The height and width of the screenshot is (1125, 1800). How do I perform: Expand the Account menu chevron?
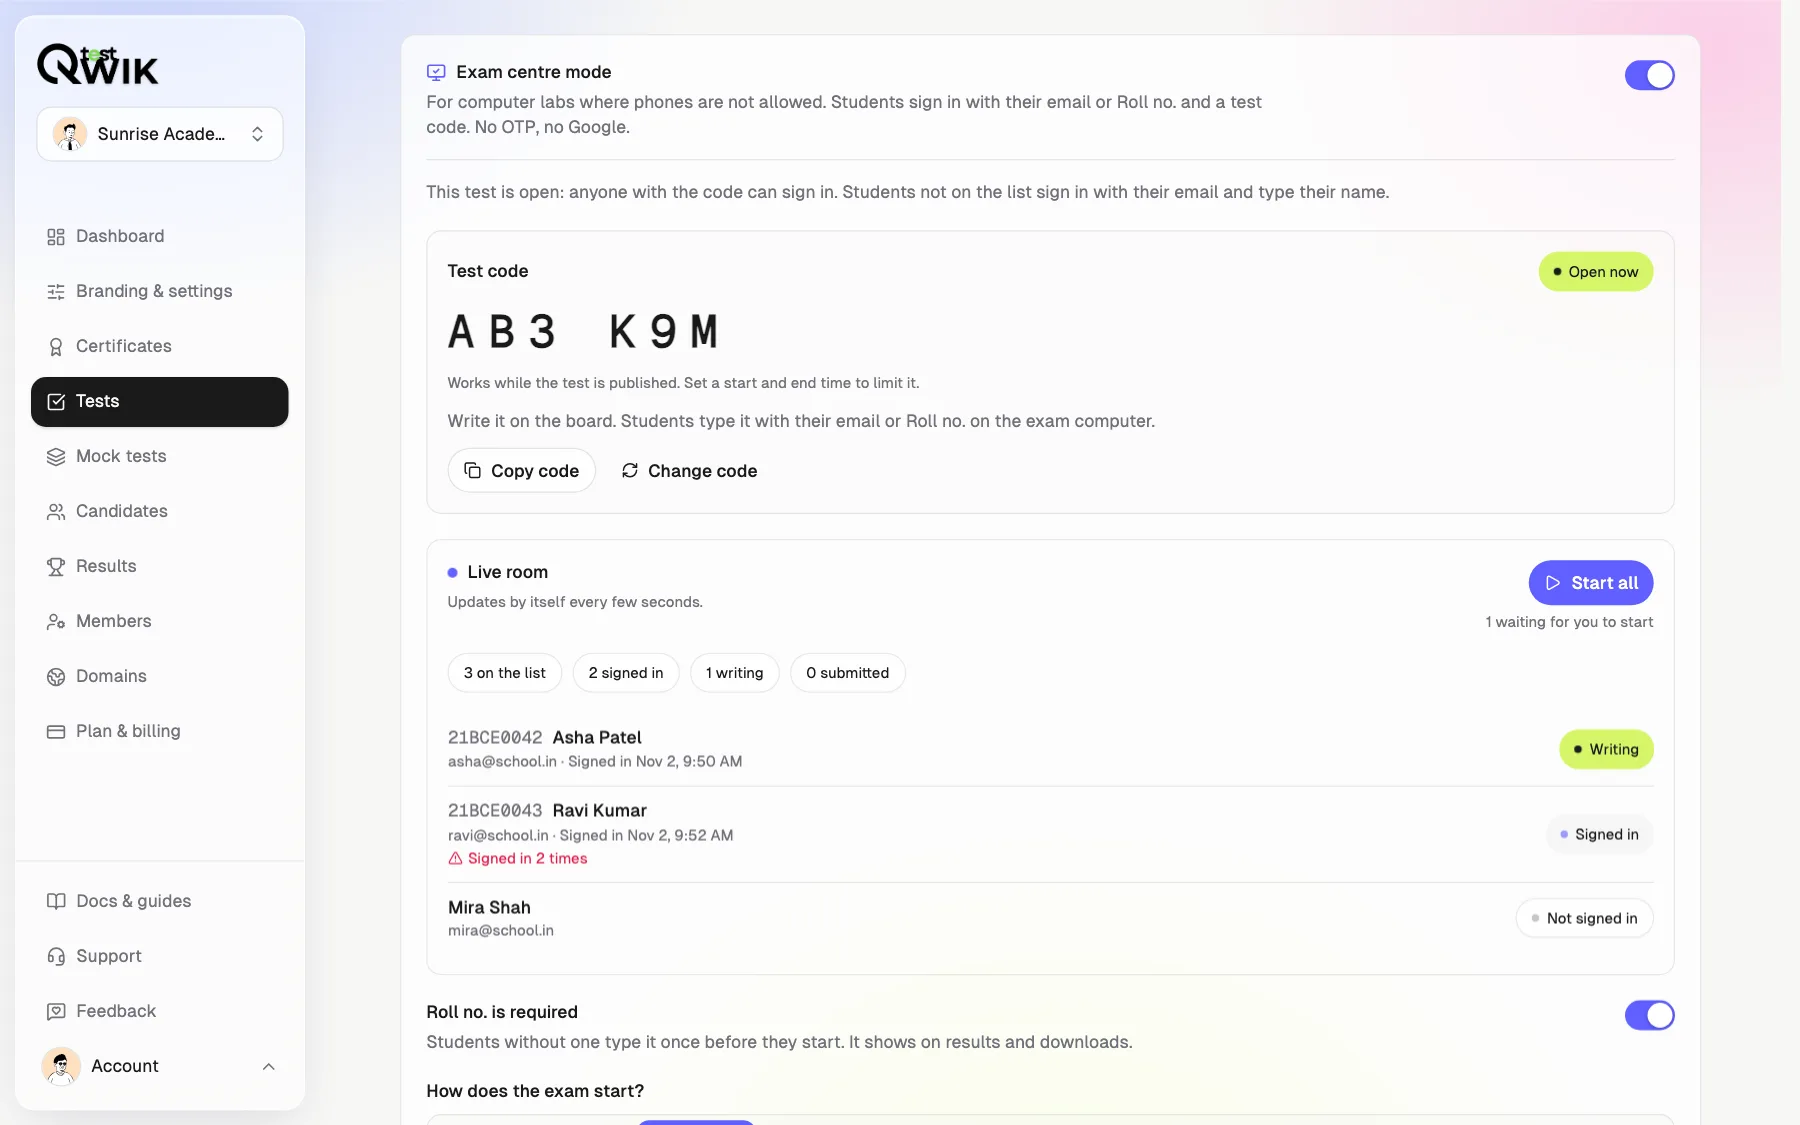click(268, 1067)
